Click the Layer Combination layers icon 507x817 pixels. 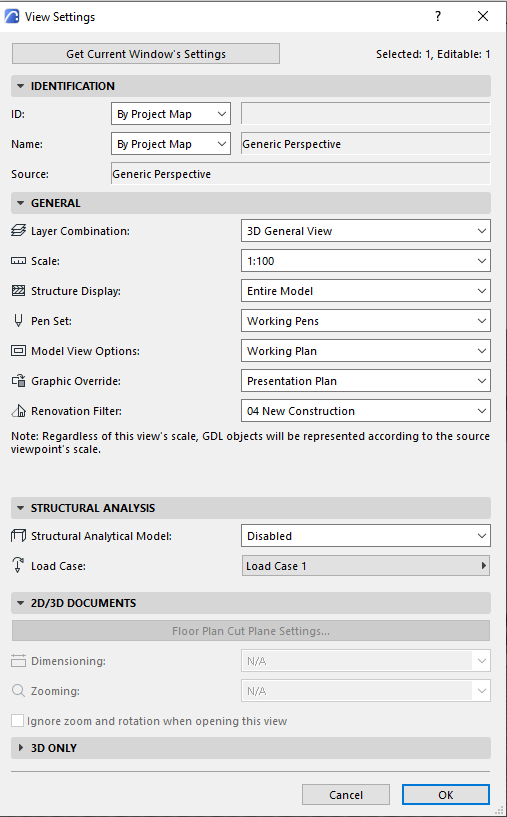(18, 231)
